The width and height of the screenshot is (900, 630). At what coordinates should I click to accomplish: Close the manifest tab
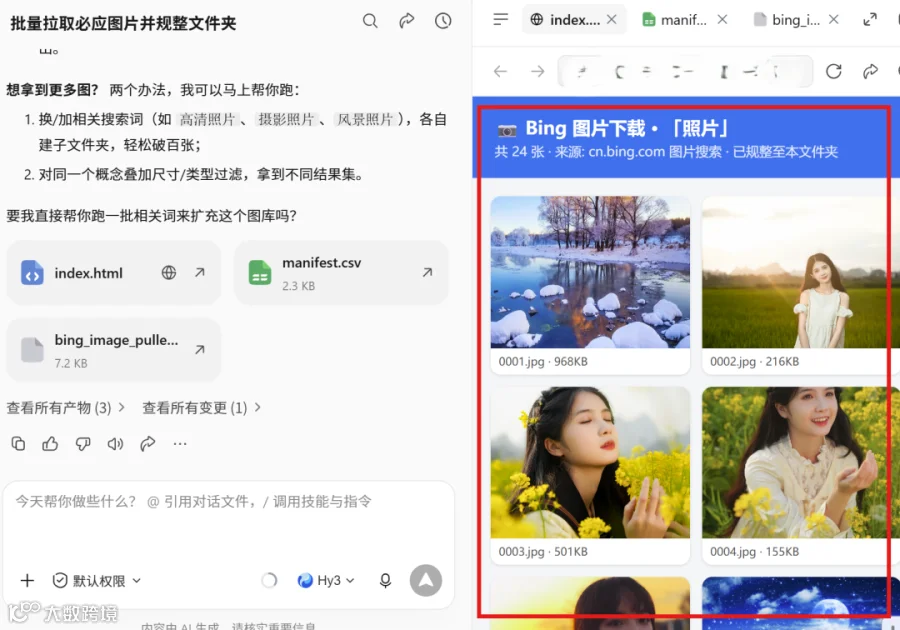723,20
